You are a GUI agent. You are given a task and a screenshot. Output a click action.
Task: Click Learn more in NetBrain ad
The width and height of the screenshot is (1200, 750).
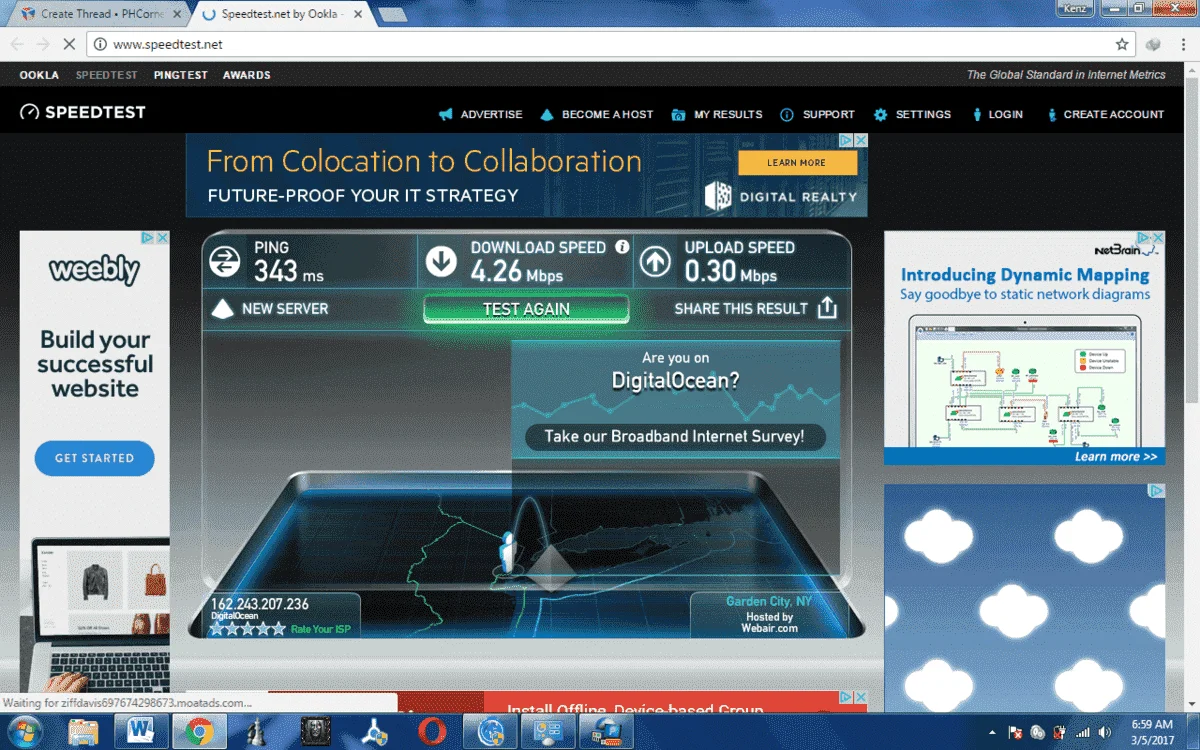click(1116, 456)
